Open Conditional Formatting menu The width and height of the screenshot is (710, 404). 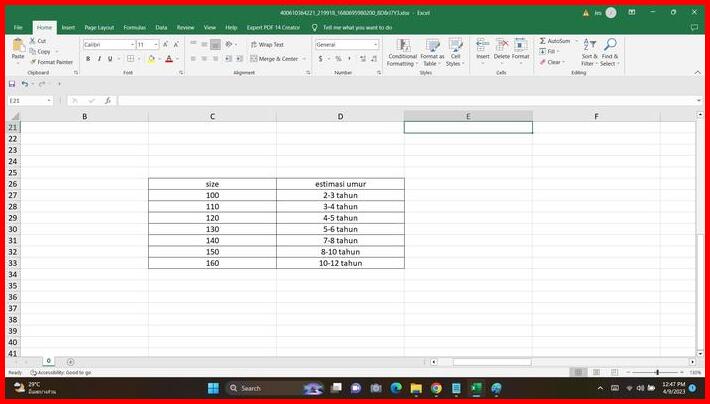click(x=402, y=52)
